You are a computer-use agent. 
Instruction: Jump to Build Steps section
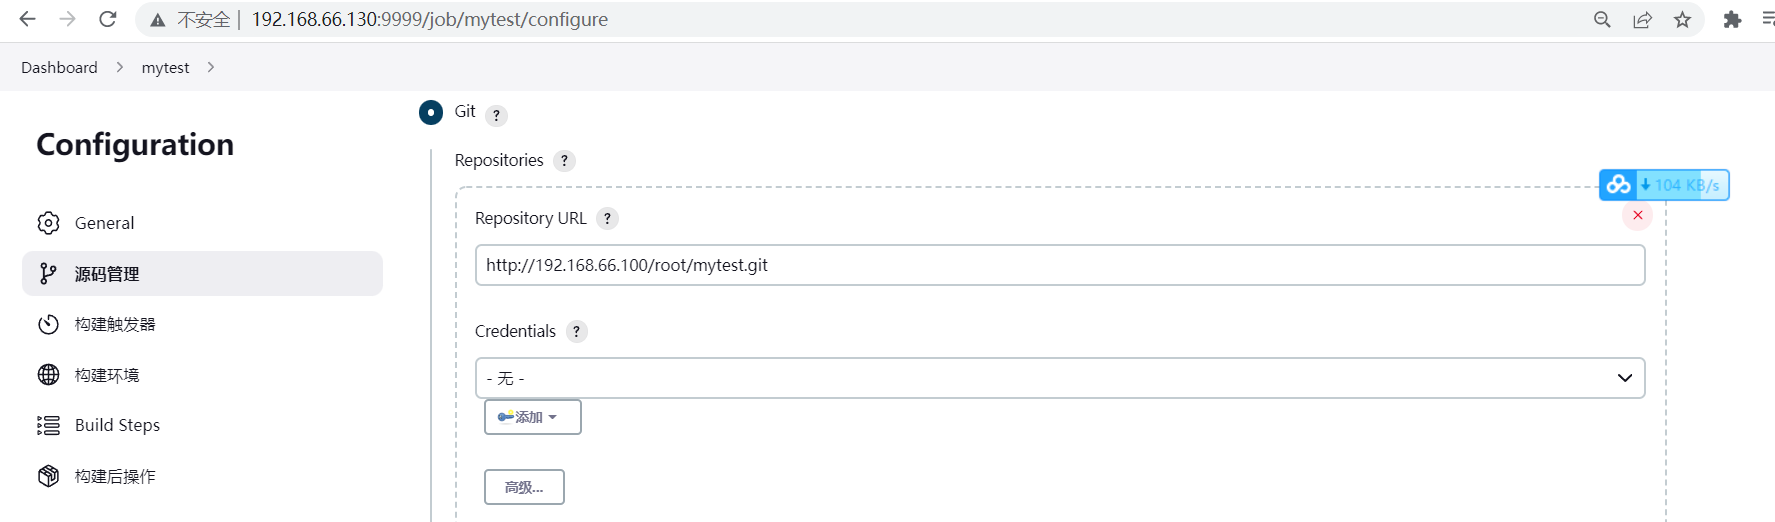117,425
